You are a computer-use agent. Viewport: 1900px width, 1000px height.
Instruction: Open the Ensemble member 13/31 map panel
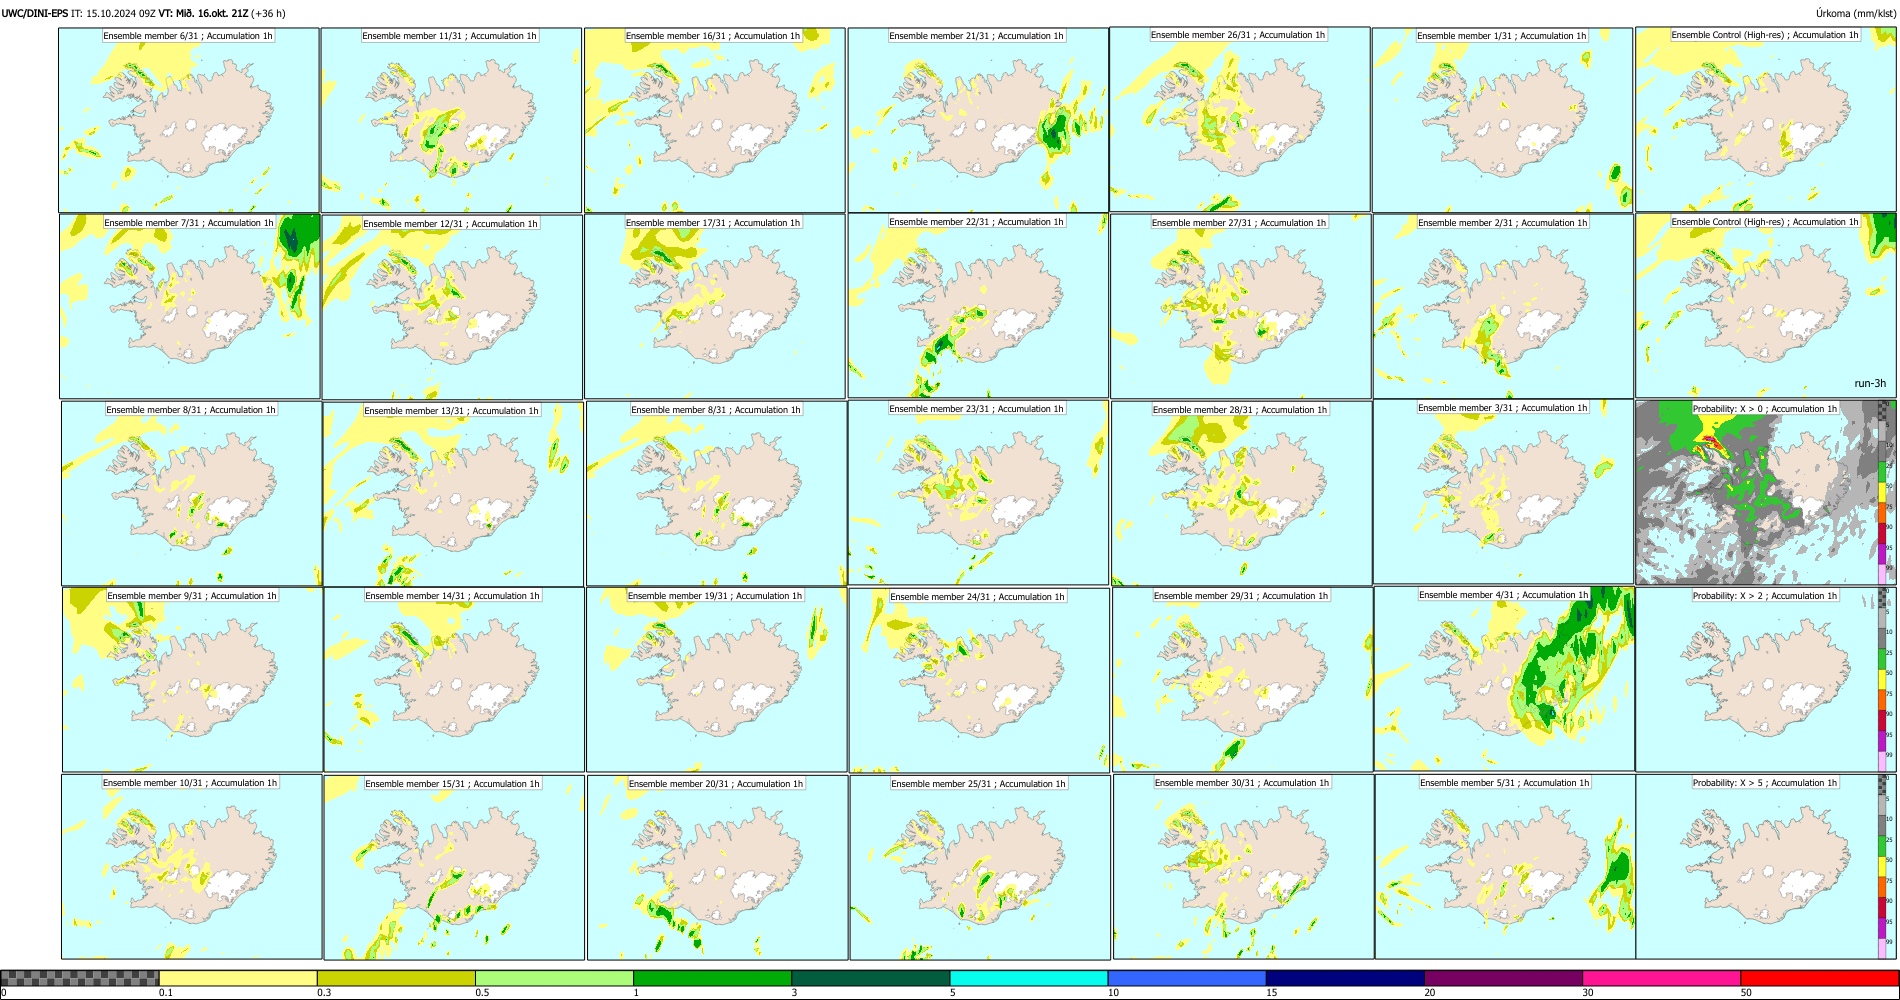click(453, 494)
